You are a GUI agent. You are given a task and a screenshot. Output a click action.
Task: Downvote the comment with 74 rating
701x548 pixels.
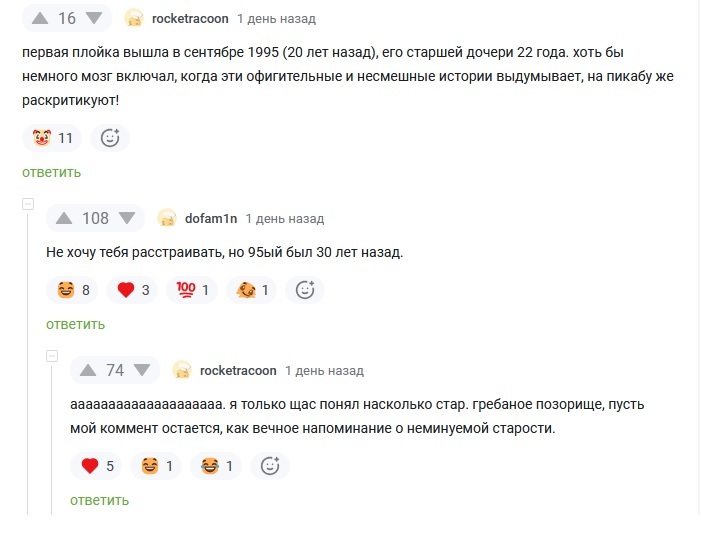coord(141,370)
